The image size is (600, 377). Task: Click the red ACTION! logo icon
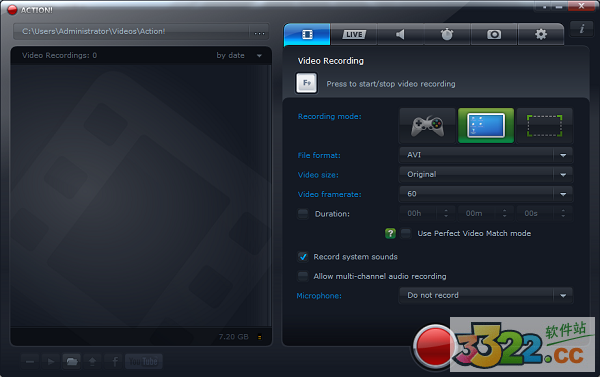(12, 10)
